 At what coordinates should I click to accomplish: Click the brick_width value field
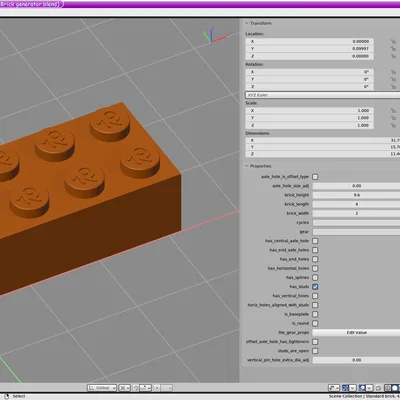(x=356, y=213)
